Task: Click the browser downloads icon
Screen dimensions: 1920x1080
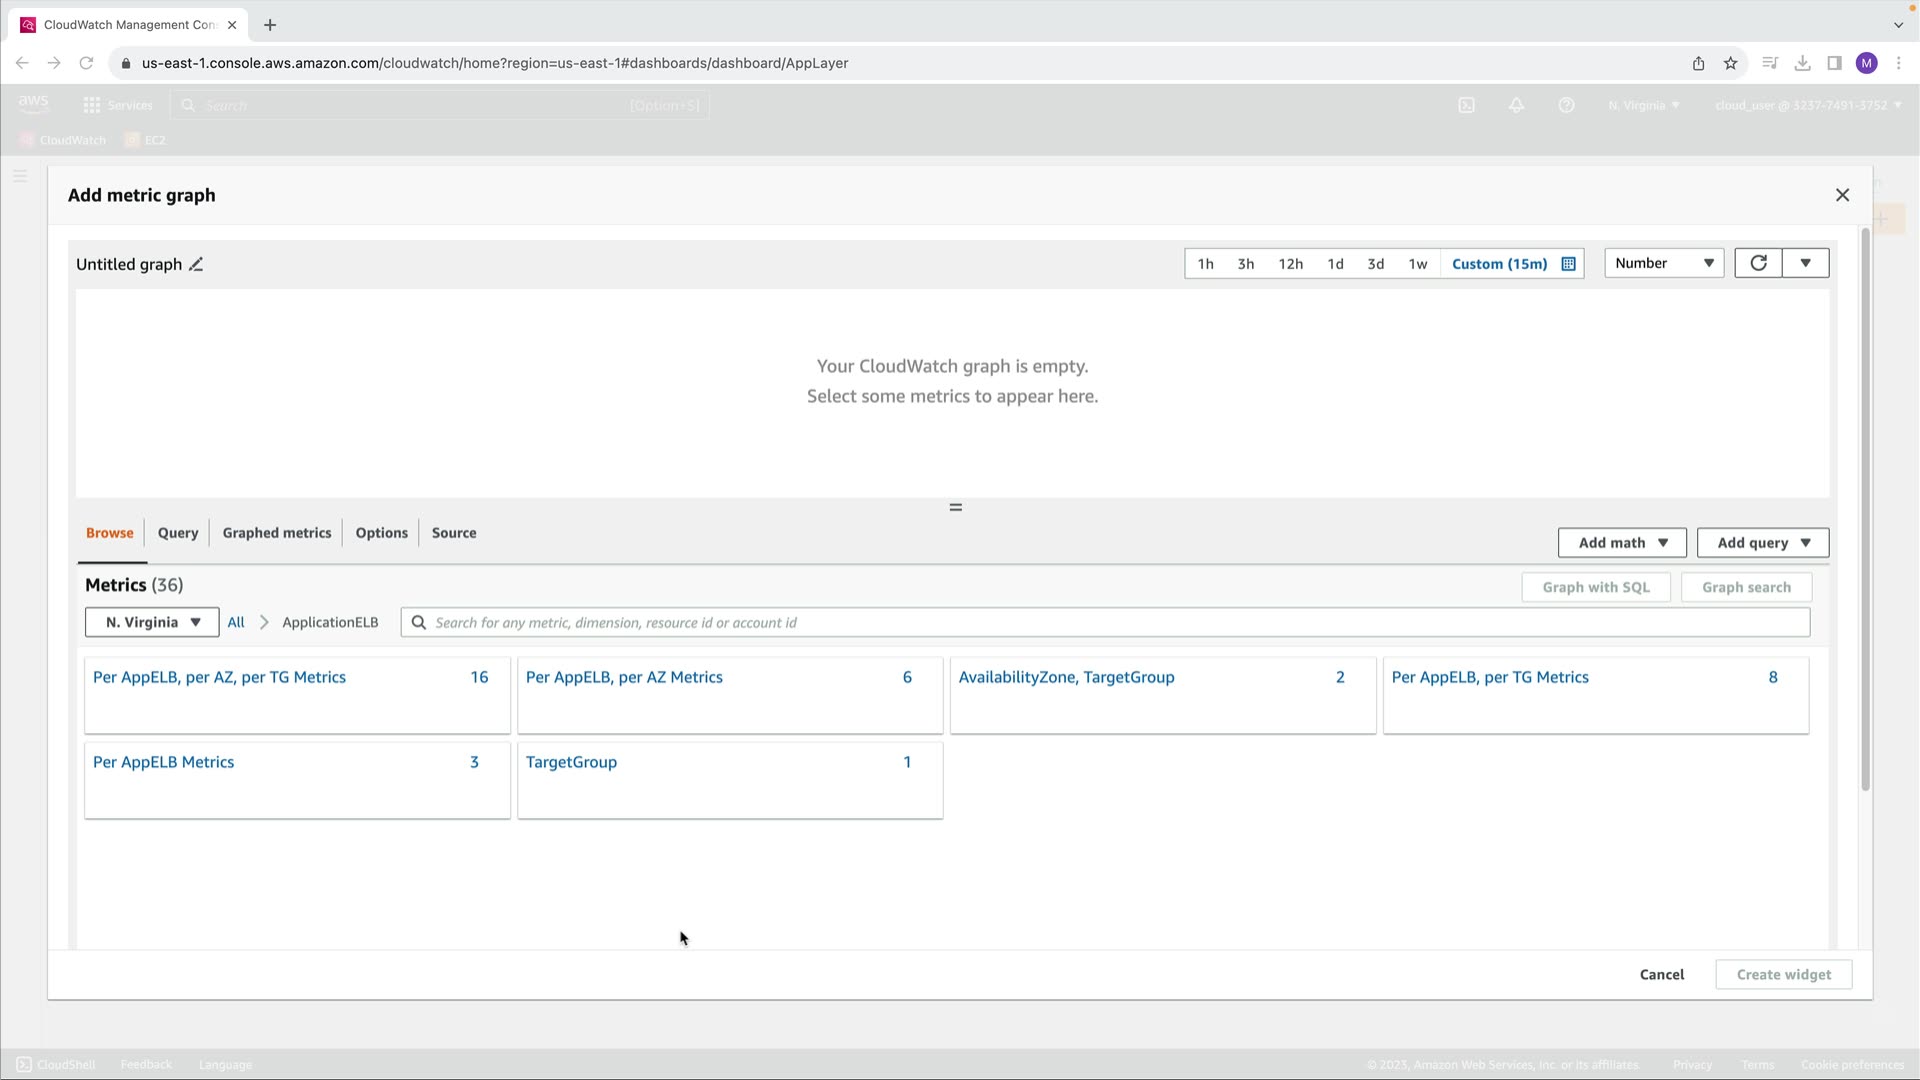Action: click(x=1802, y=63)
